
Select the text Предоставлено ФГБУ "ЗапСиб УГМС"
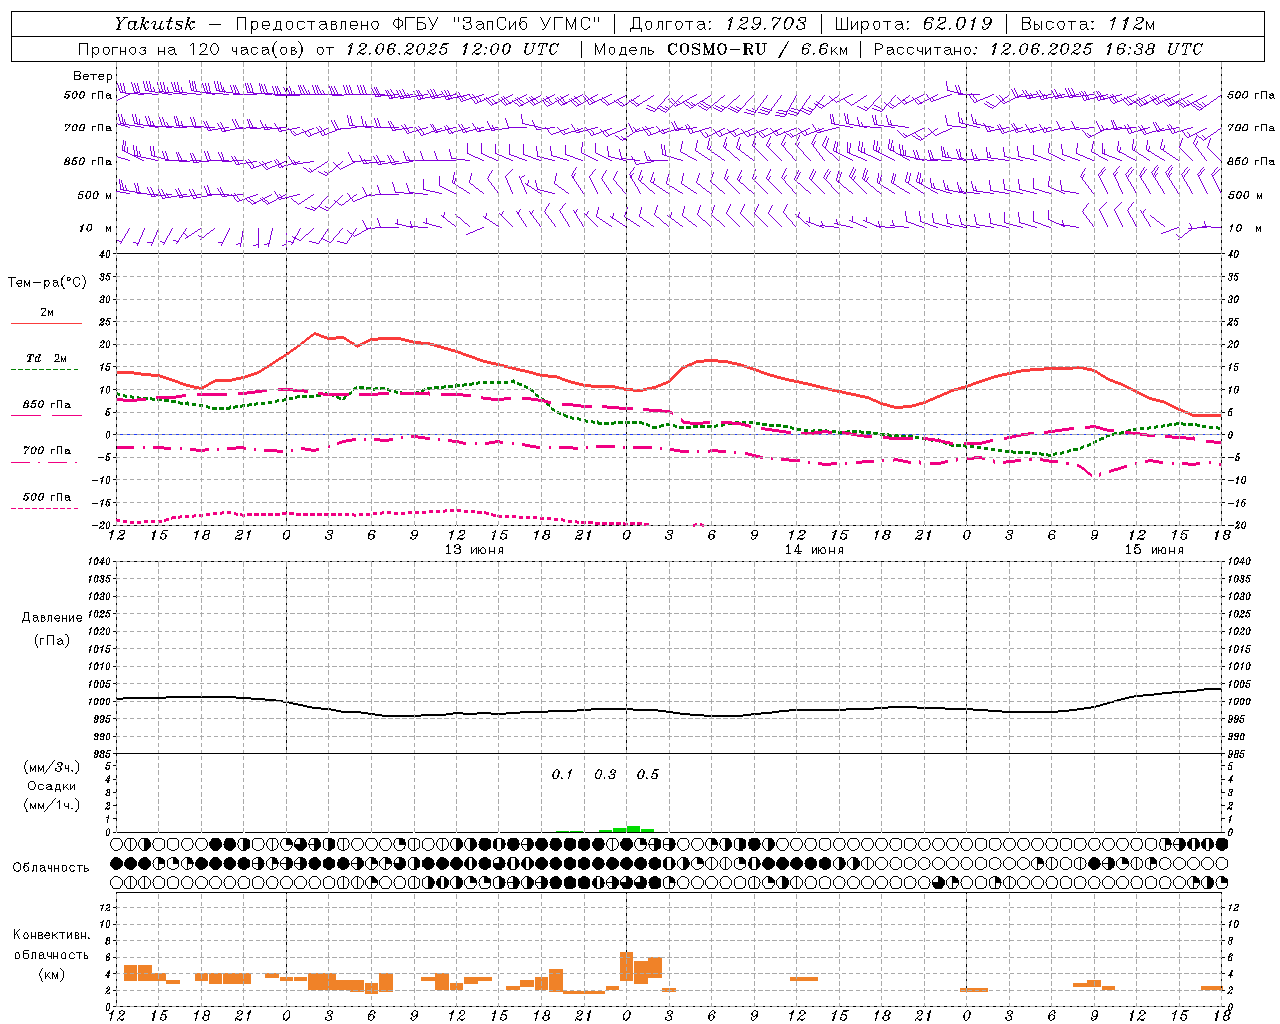pyautogui.click(x=417, y=24)
